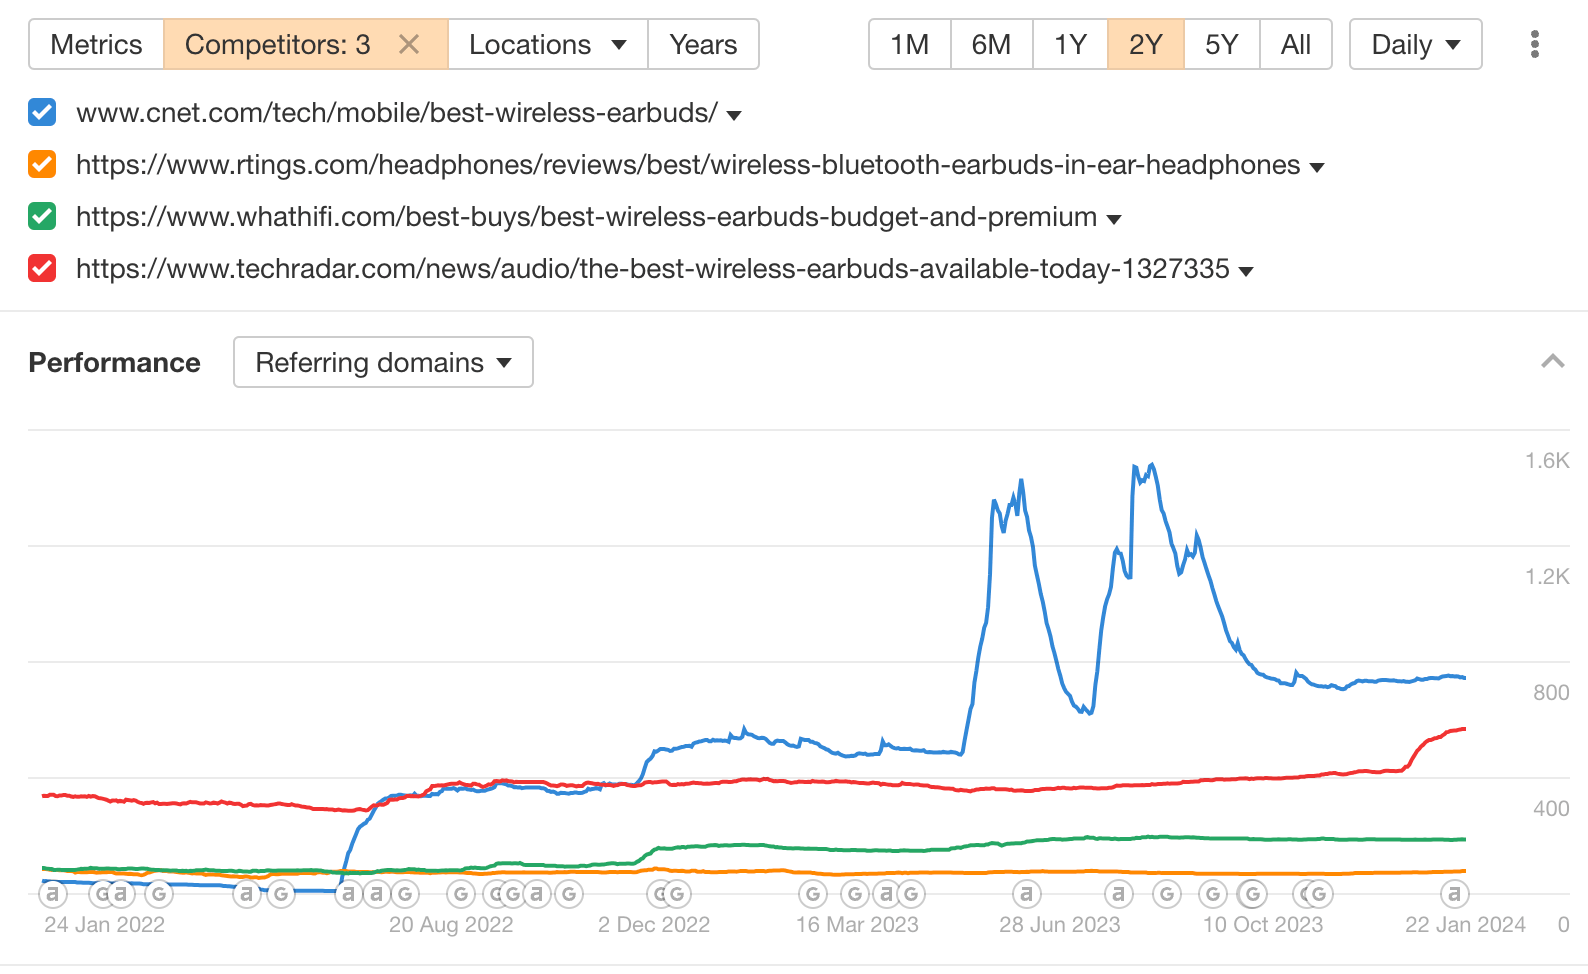
Task: Open the dropdown arrow beside the cnet.com URL
Action: 734,115
